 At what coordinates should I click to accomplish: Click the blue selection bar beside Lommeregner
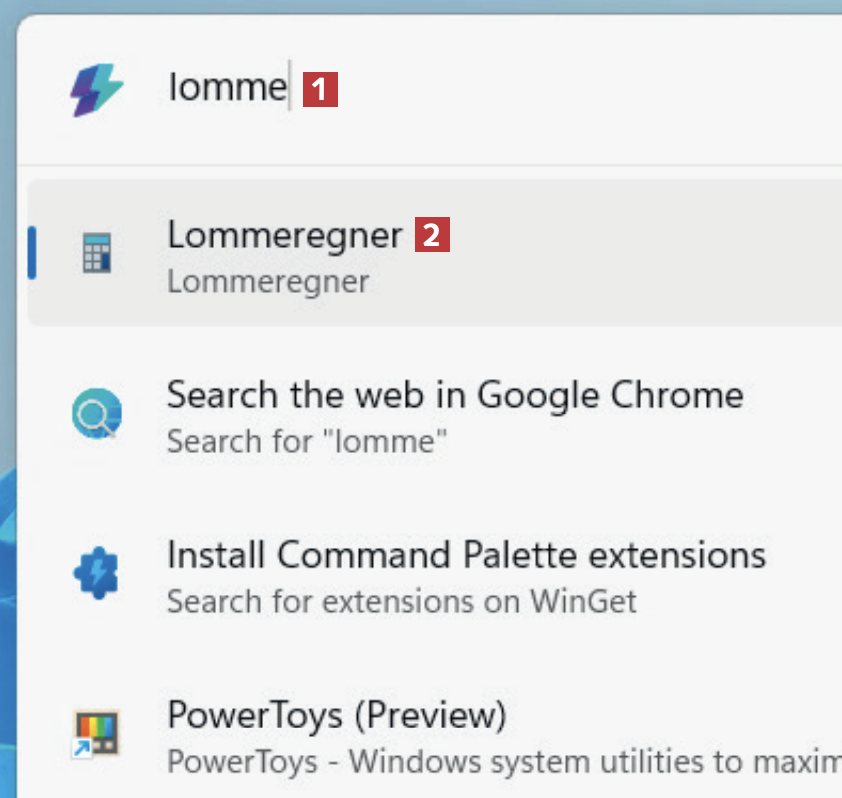coord(33,253)
